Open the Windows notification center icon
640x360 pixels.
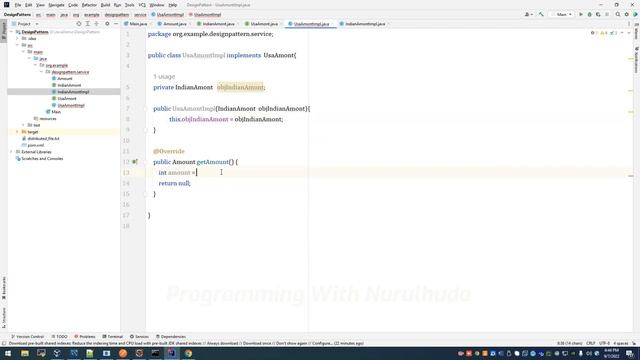coord(630,353)
